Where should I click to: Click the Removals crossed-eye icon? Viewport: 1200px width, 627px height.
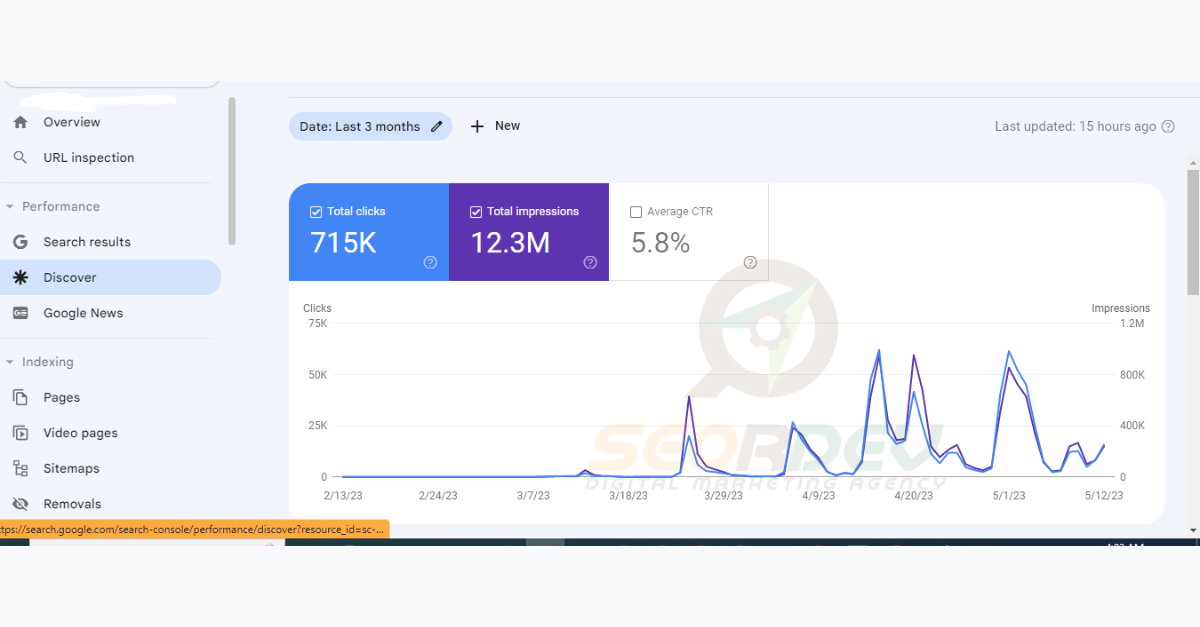click(x=20, y=504)
